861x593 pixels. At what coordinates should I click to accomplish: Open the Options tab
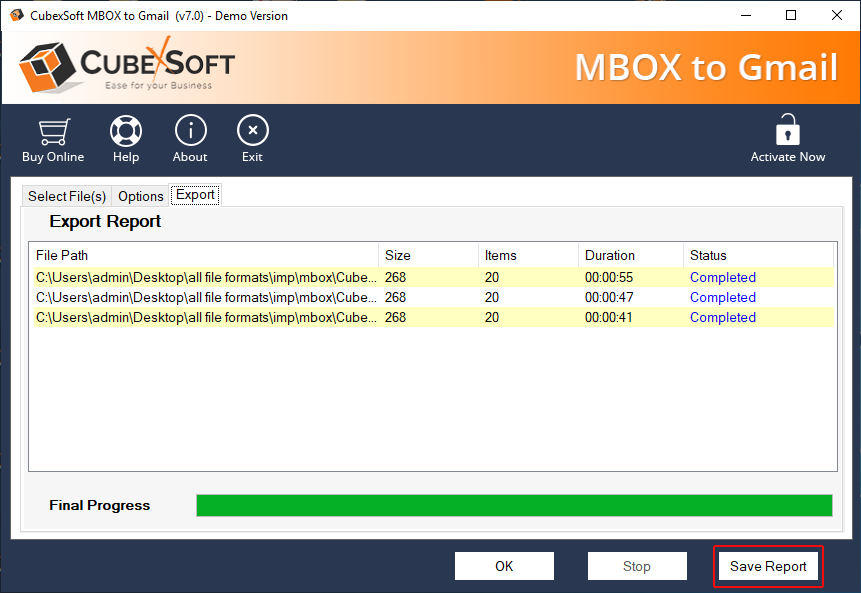point(141,196)
